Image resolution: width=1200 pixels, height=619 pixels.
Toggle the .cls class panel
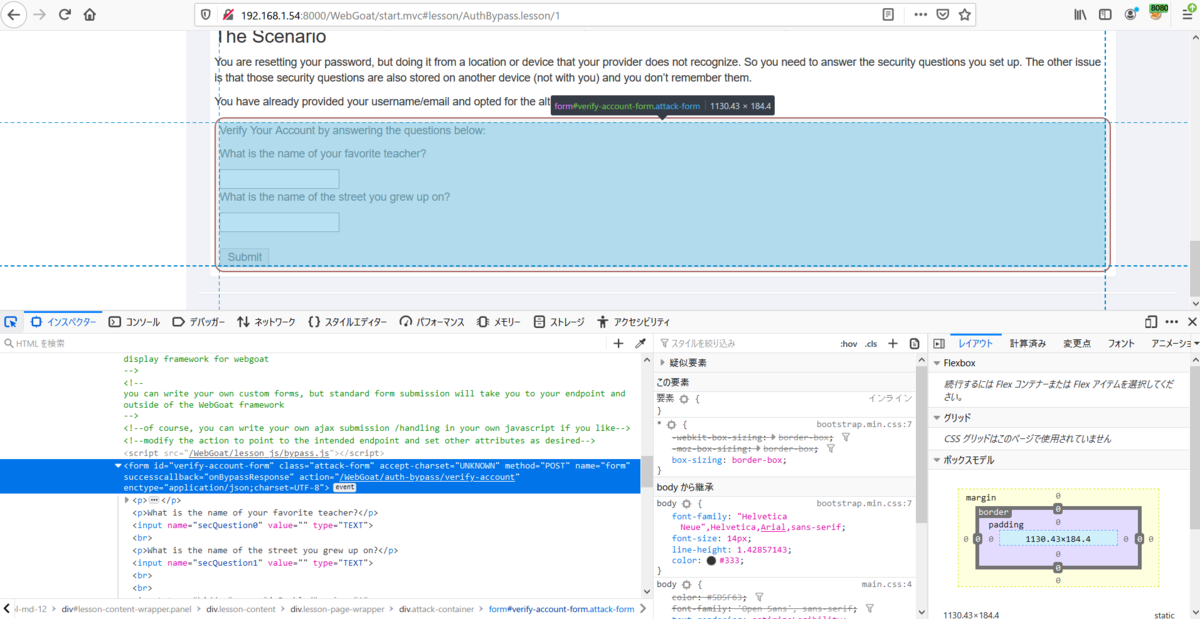point(871,343)
